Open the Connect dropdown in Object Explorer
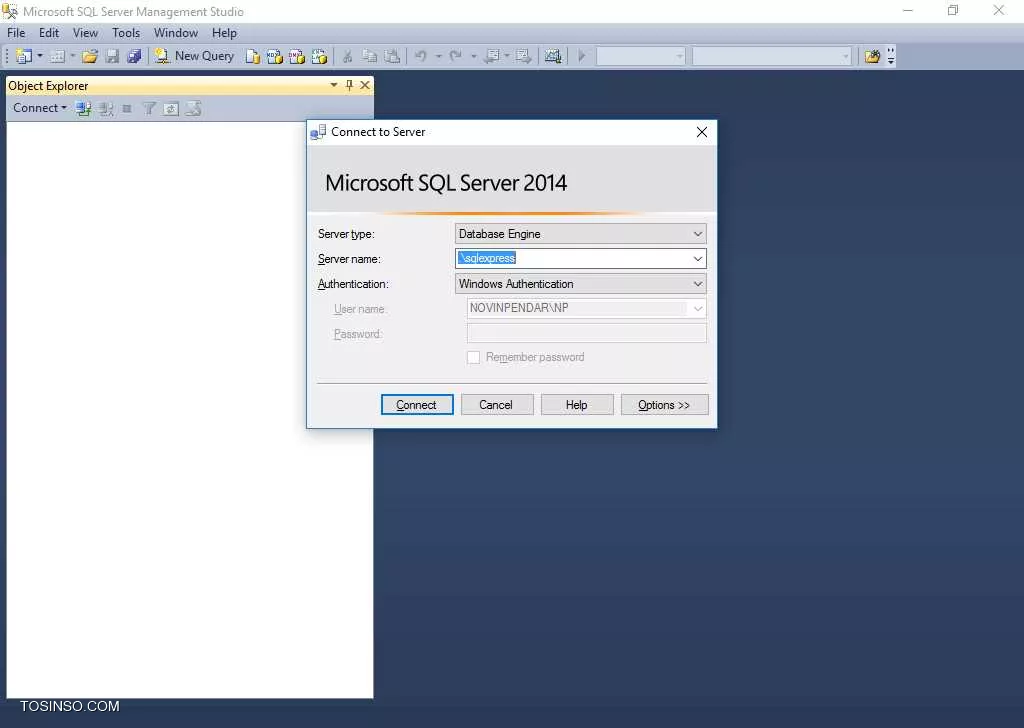Image resolution: width=1024 pixels, height=728 pixels. 40,108
